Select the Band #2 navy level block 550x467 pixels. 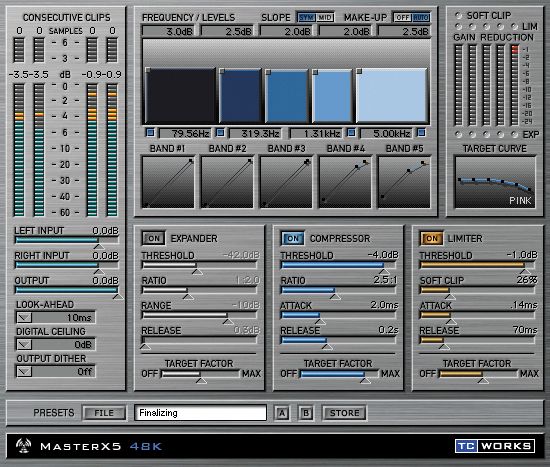(240, 95)
